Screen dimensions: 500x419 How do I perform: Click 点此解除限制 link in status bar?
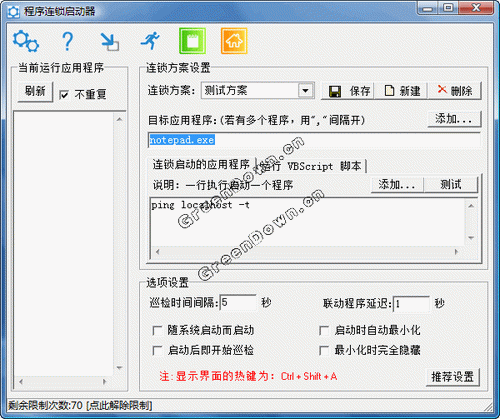point(119,406)
